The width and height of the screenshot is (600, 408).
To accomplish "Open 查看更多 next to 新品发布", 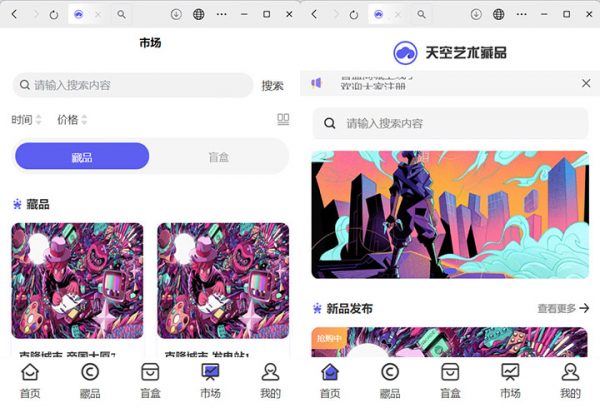I will pos(563,309).
